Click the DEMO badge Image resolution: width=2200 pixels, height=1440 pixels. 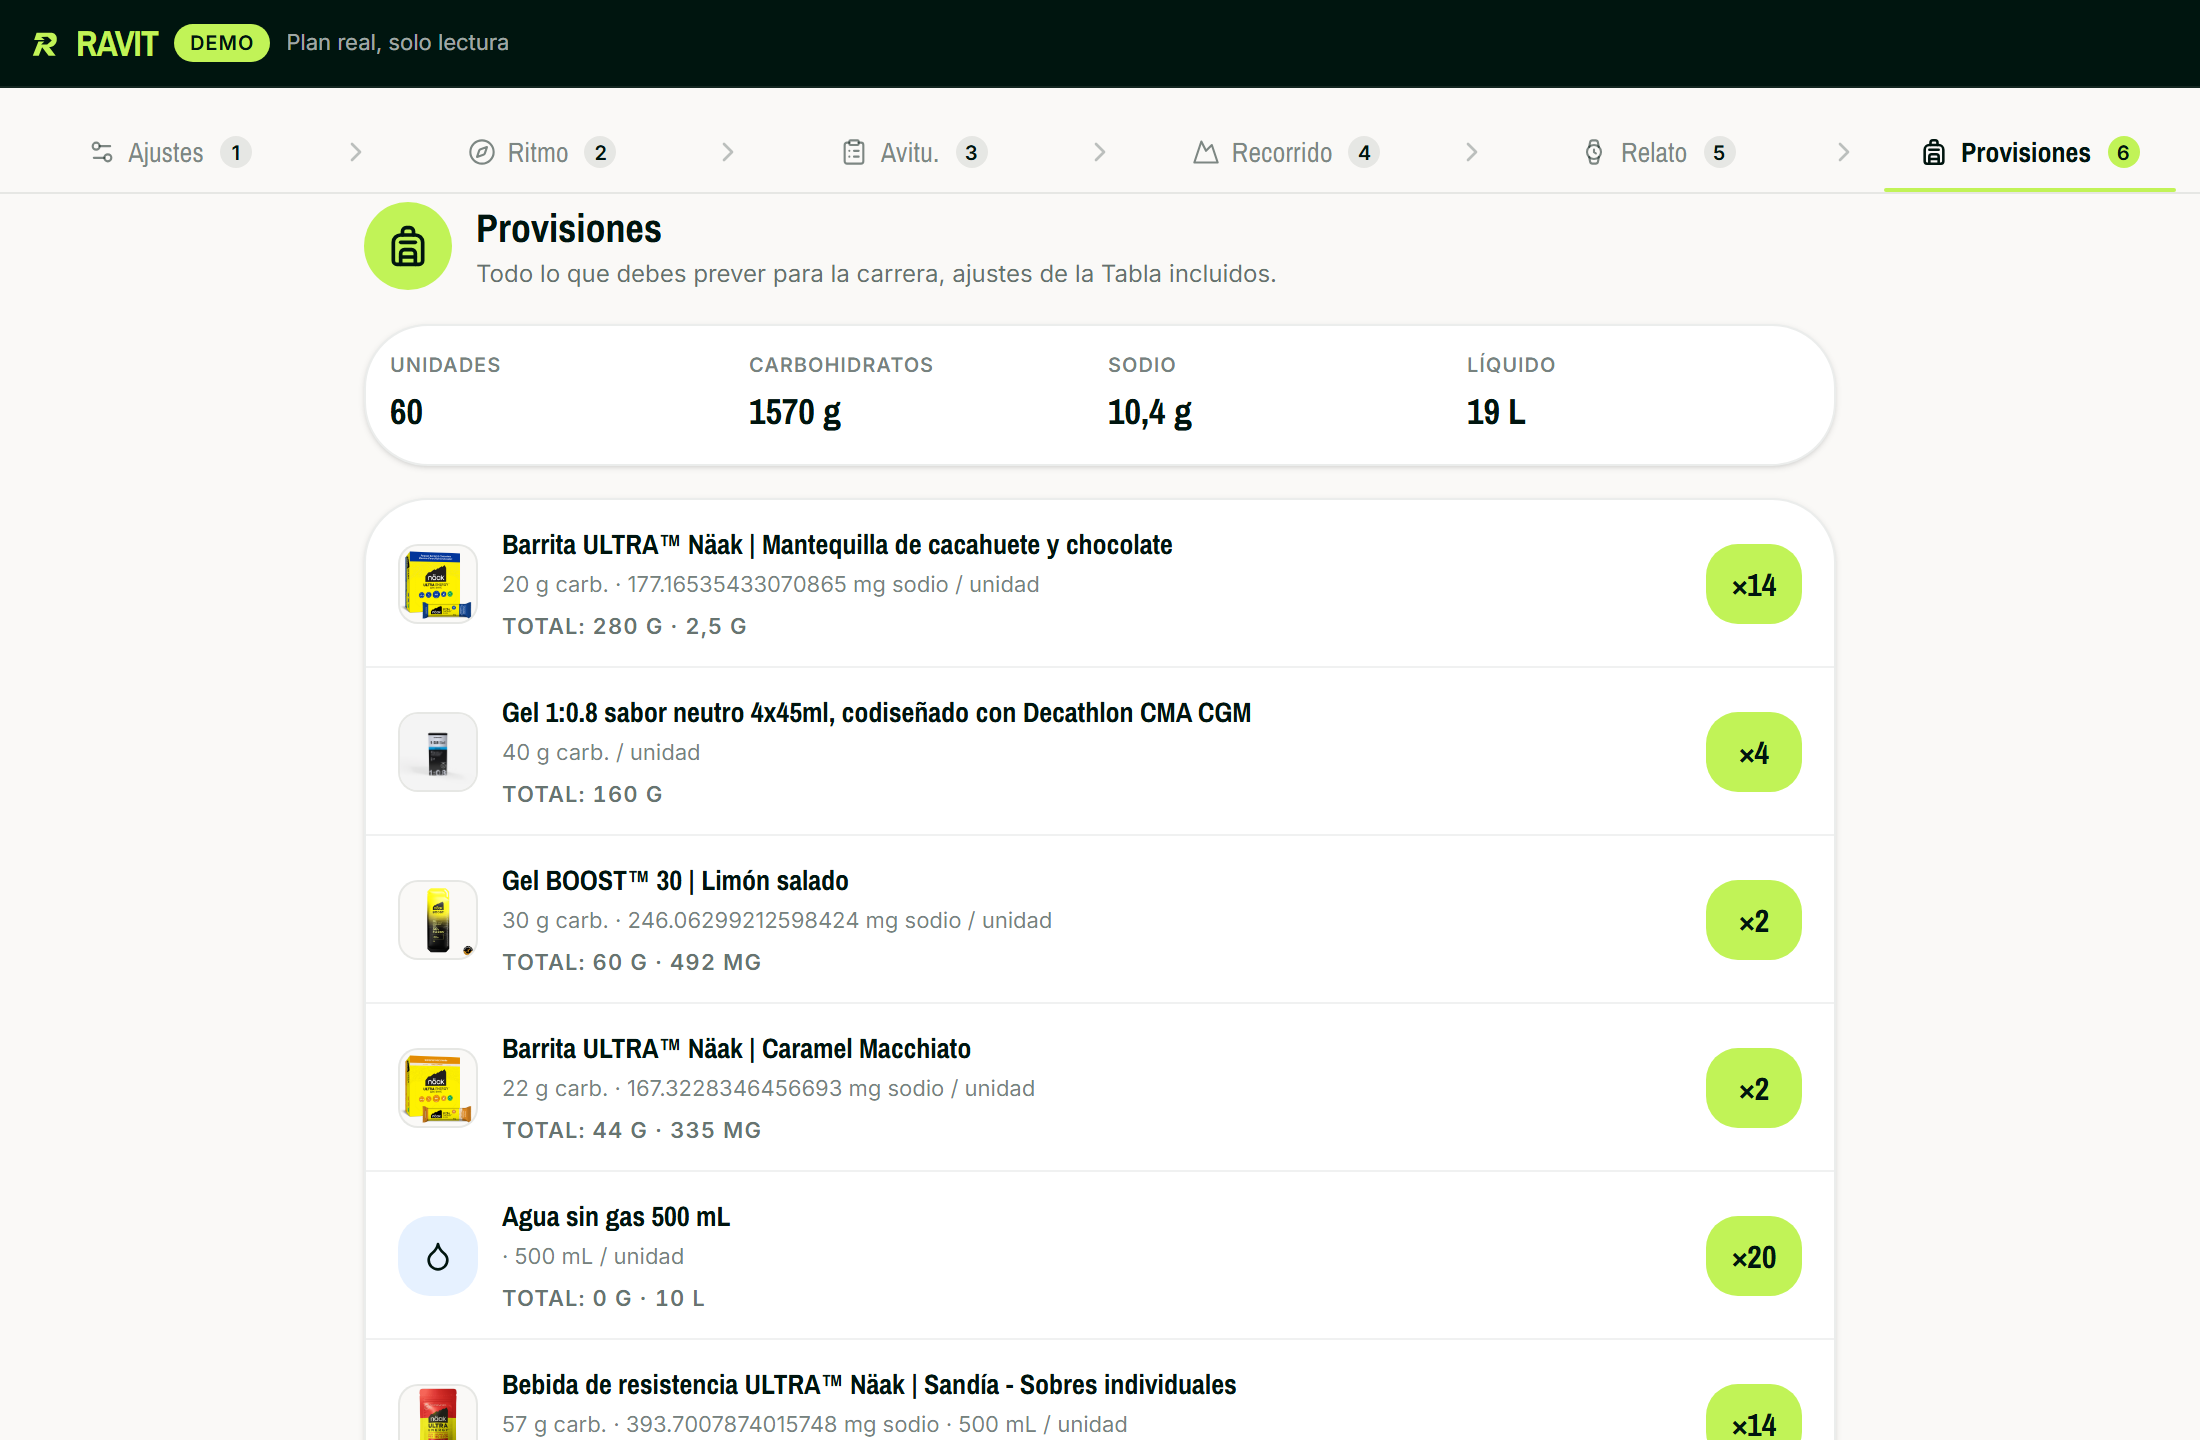point(222,43)
